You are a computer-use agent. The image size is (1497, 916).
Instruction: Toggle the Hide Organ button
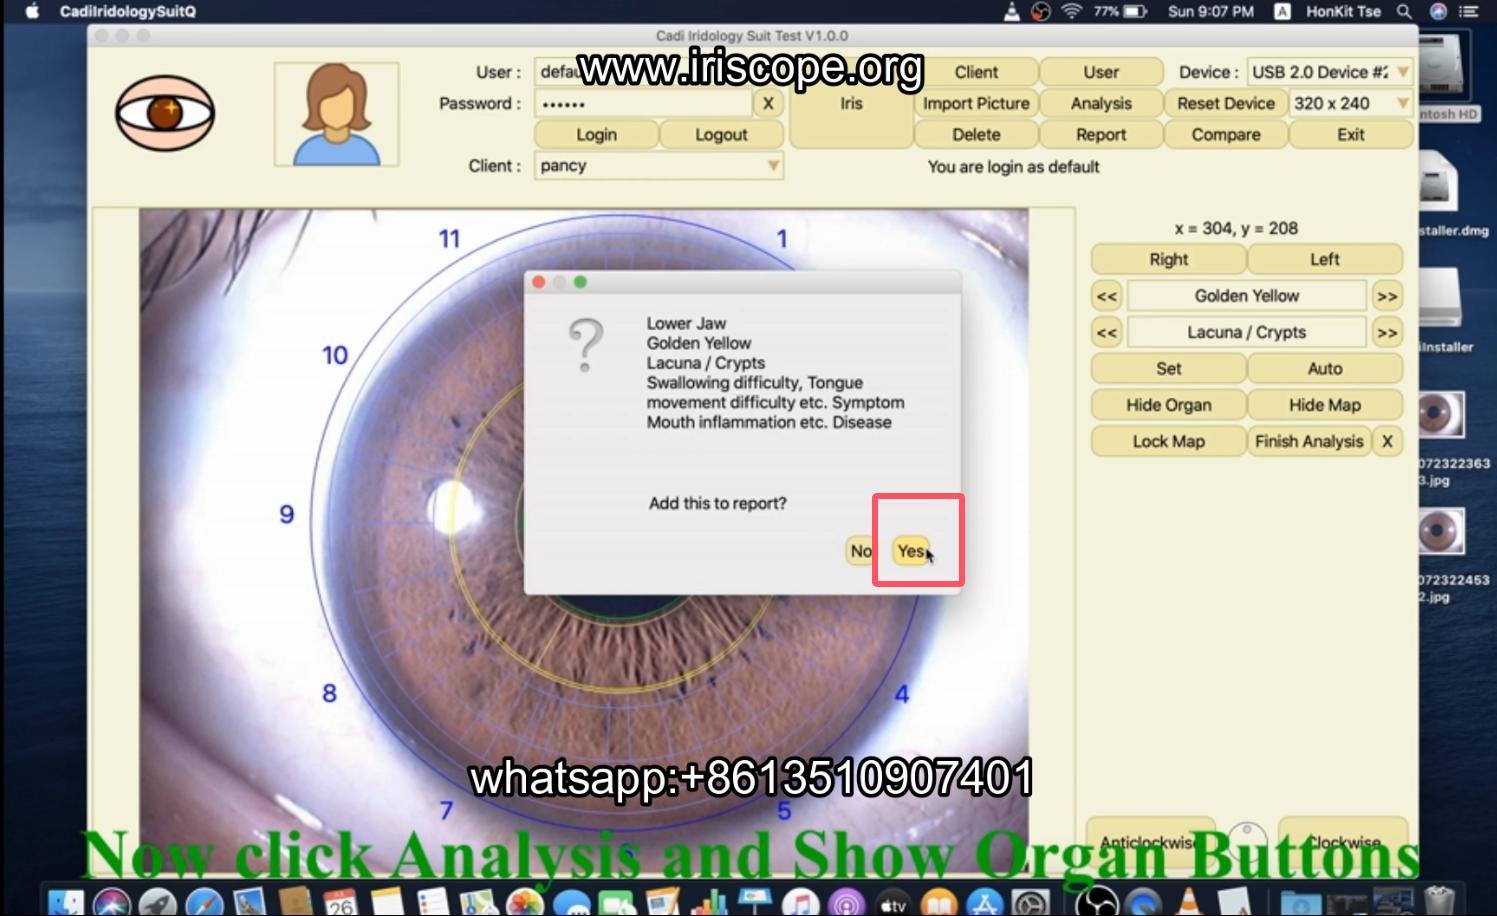click(1168, 405)
